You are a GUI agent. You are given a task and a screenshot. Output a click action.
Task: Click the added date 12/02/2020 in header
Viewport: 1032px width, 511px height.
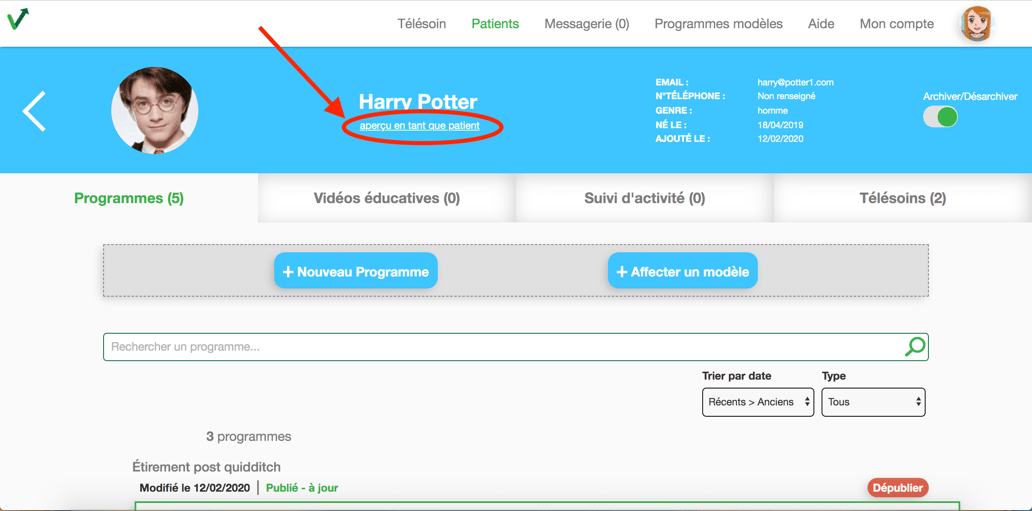781,138
